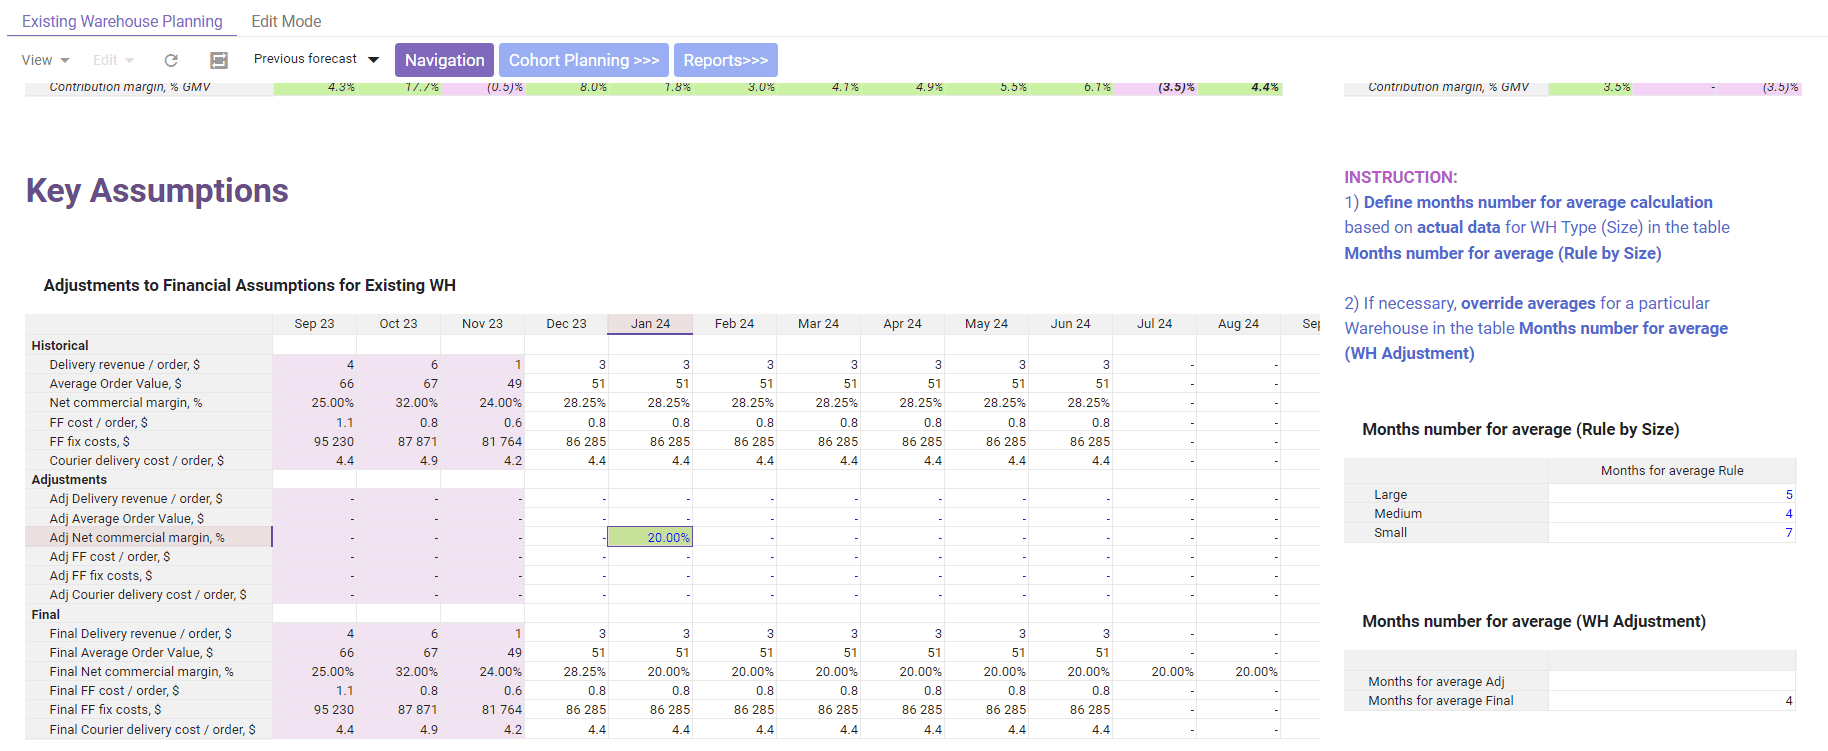Expand the Edit dropdown menu
The width and height of the screenshot is (1828, 751).
(113, 61)
